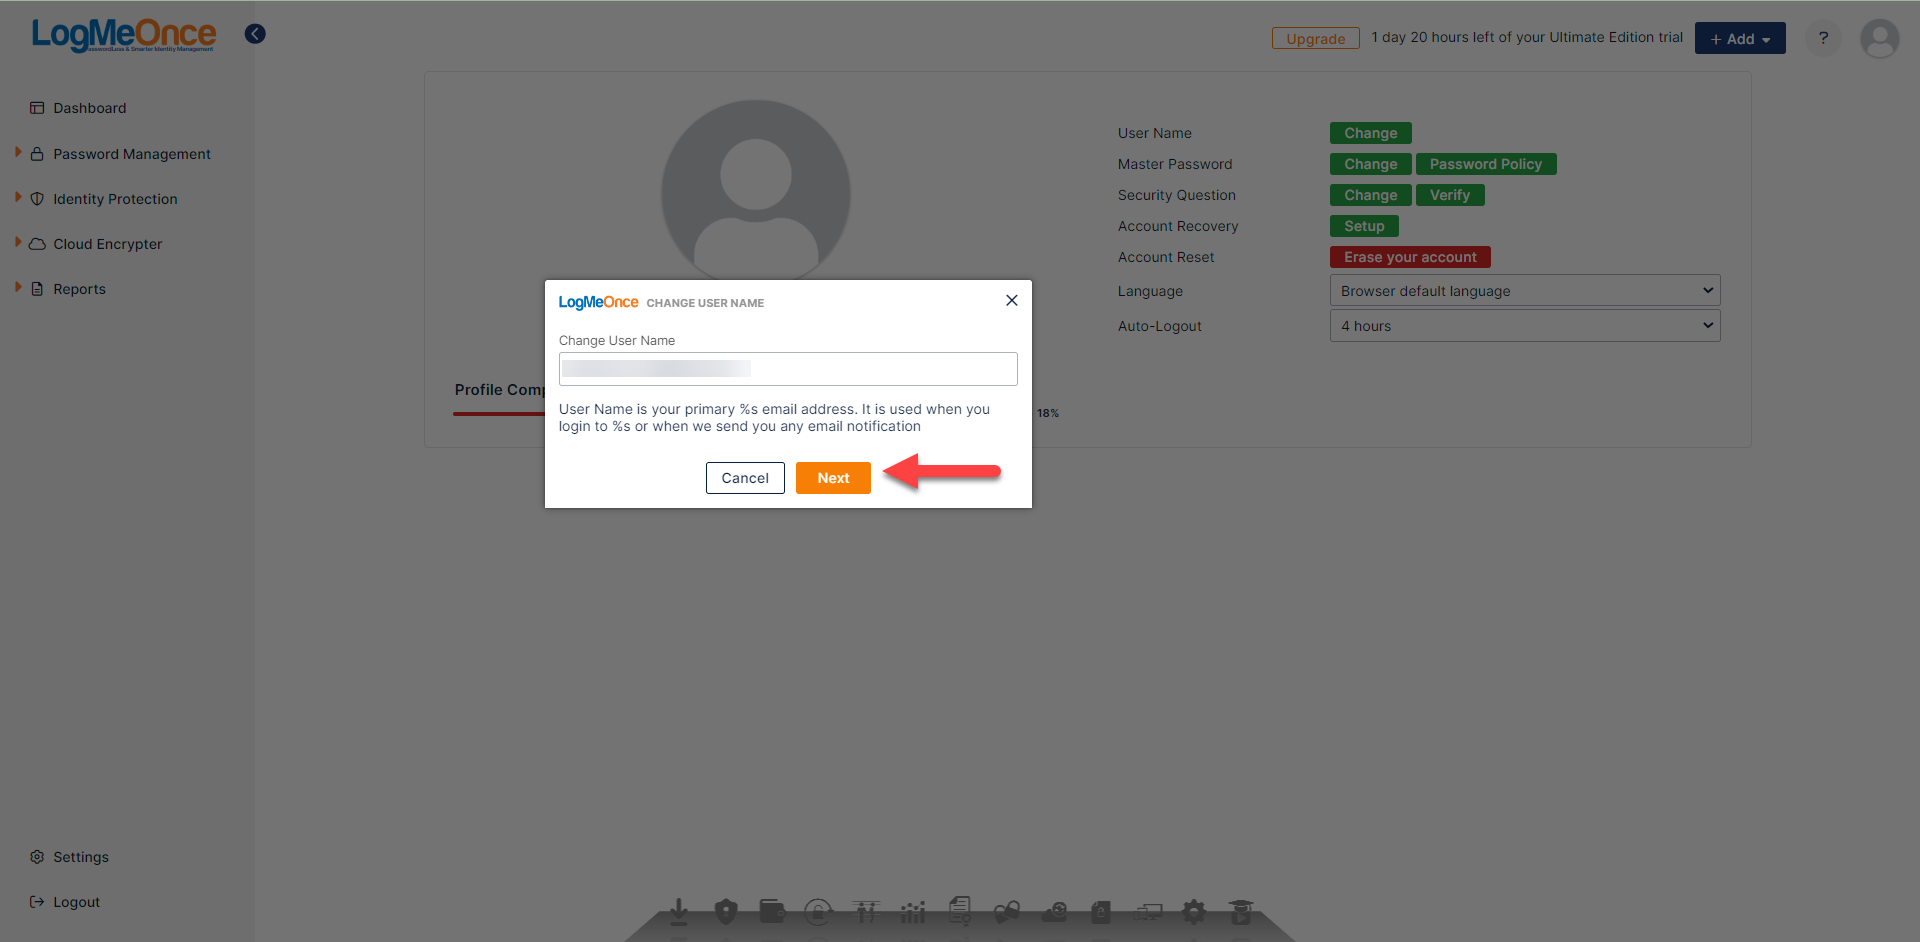
Task: Open the help question mark icon
Action: (1823, 38)
